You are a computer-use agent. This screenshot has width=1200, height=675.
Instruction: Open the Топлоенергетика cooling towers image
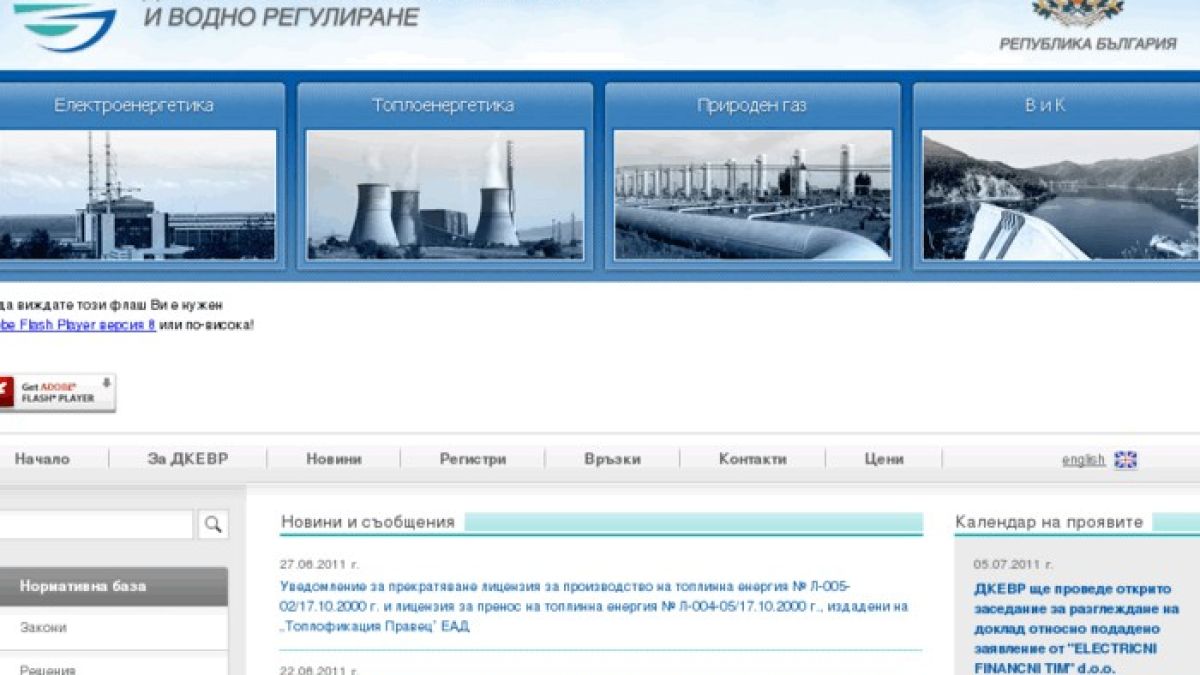445,195
